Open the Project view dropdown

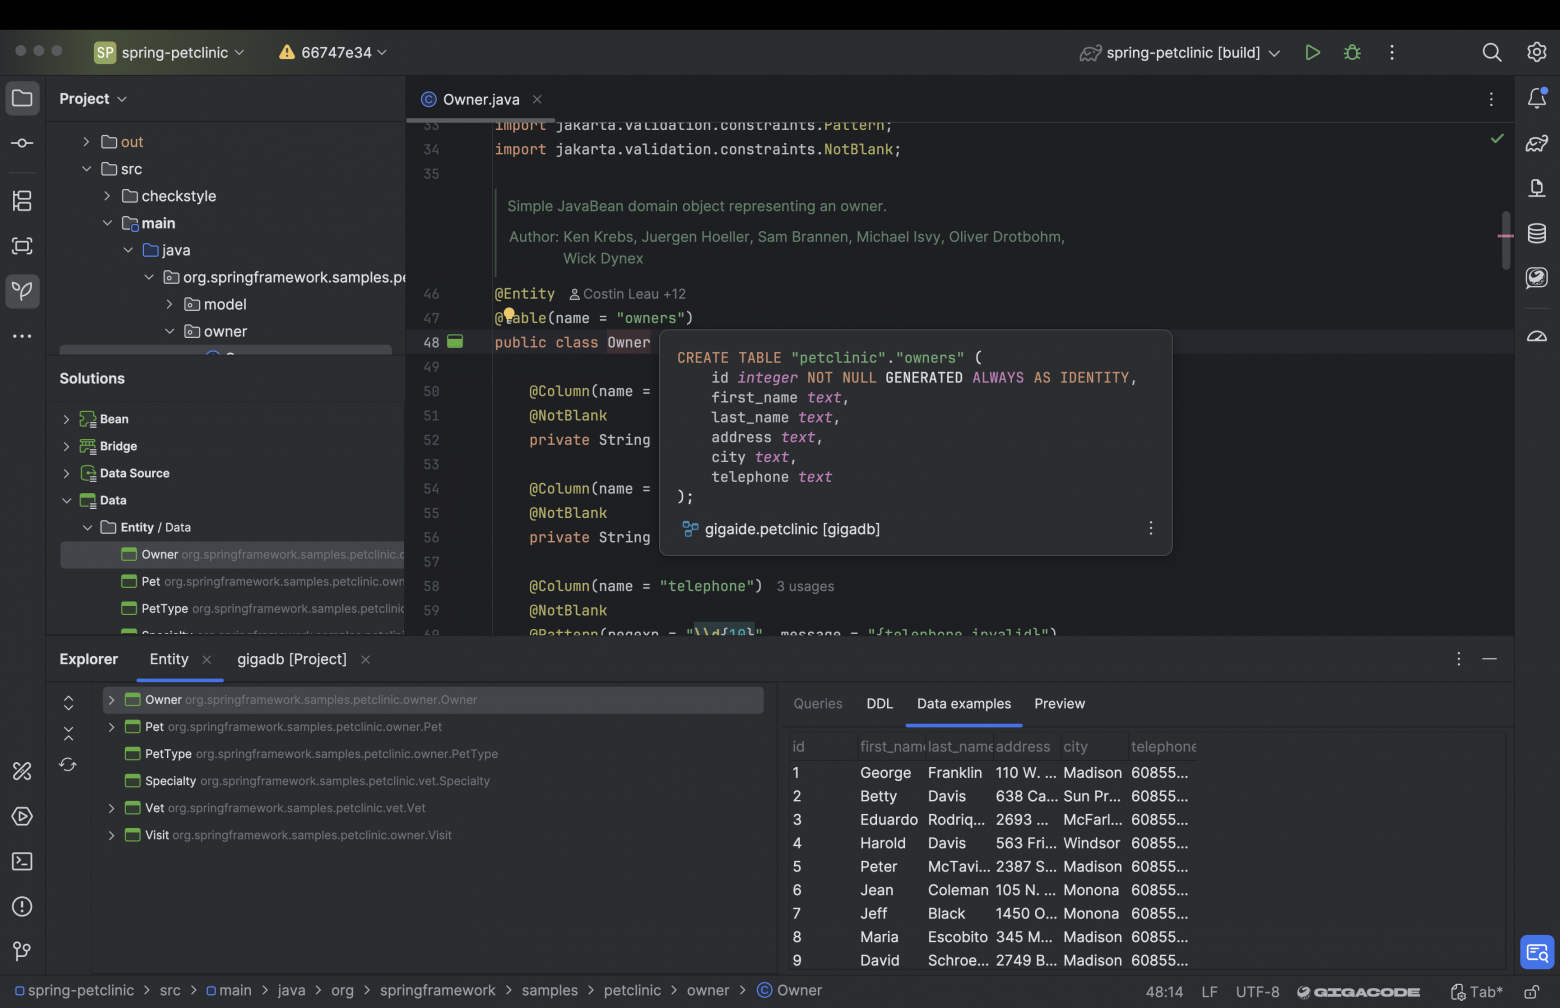[93, 99]
